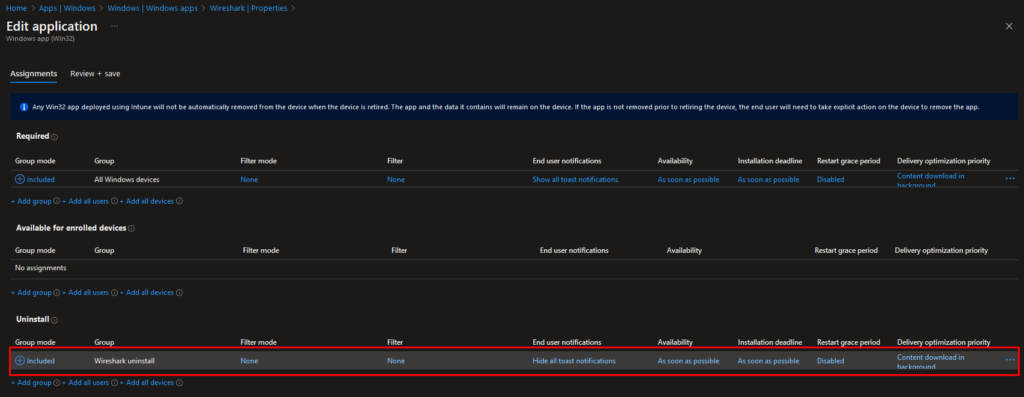This screenshot has height=397, width=1024.
Task: Open Filter None link for Wireshark uninstall
Action: tap(396, 360)
